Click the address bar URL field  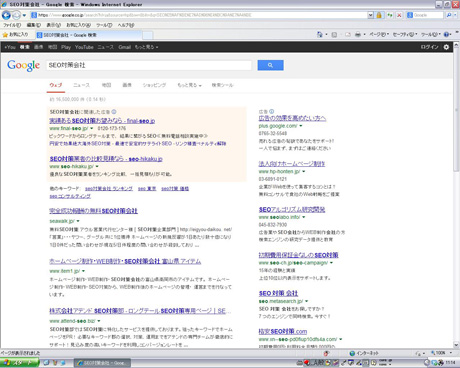click(199, 15)
